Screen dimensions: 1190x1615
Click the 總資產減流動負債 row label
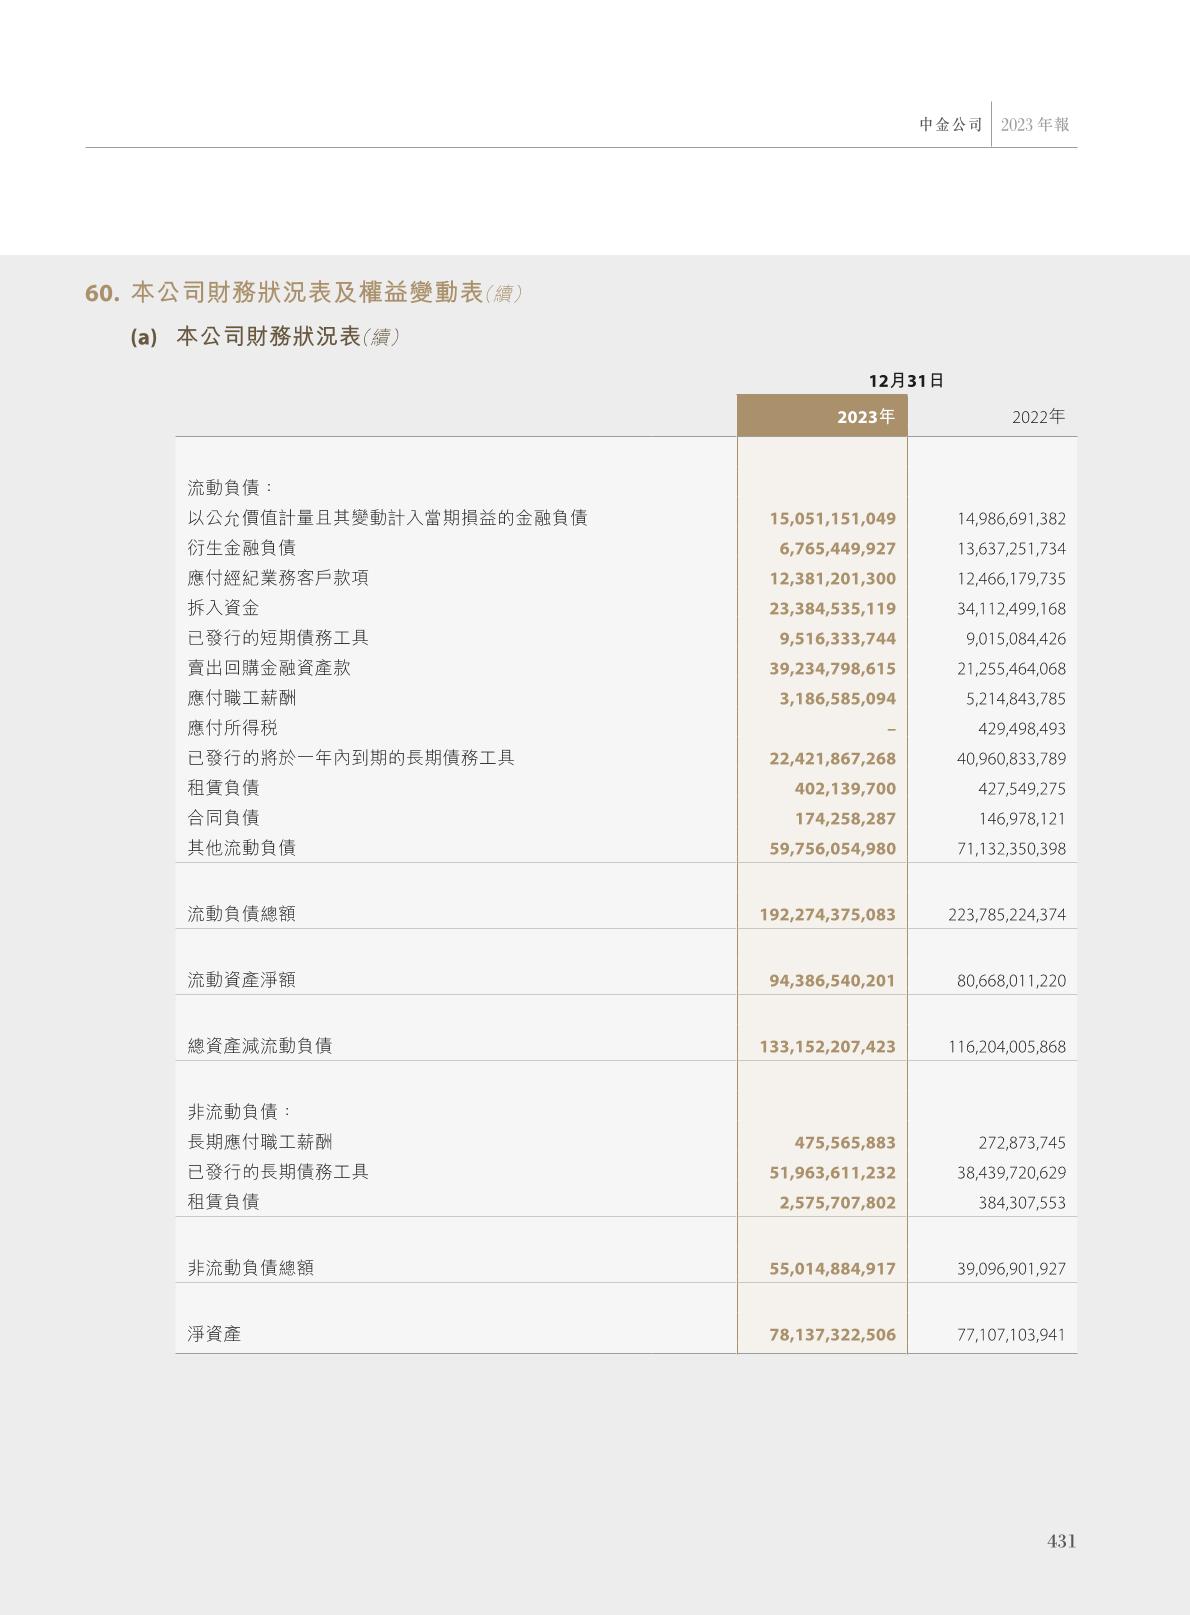coord(259,1046)
